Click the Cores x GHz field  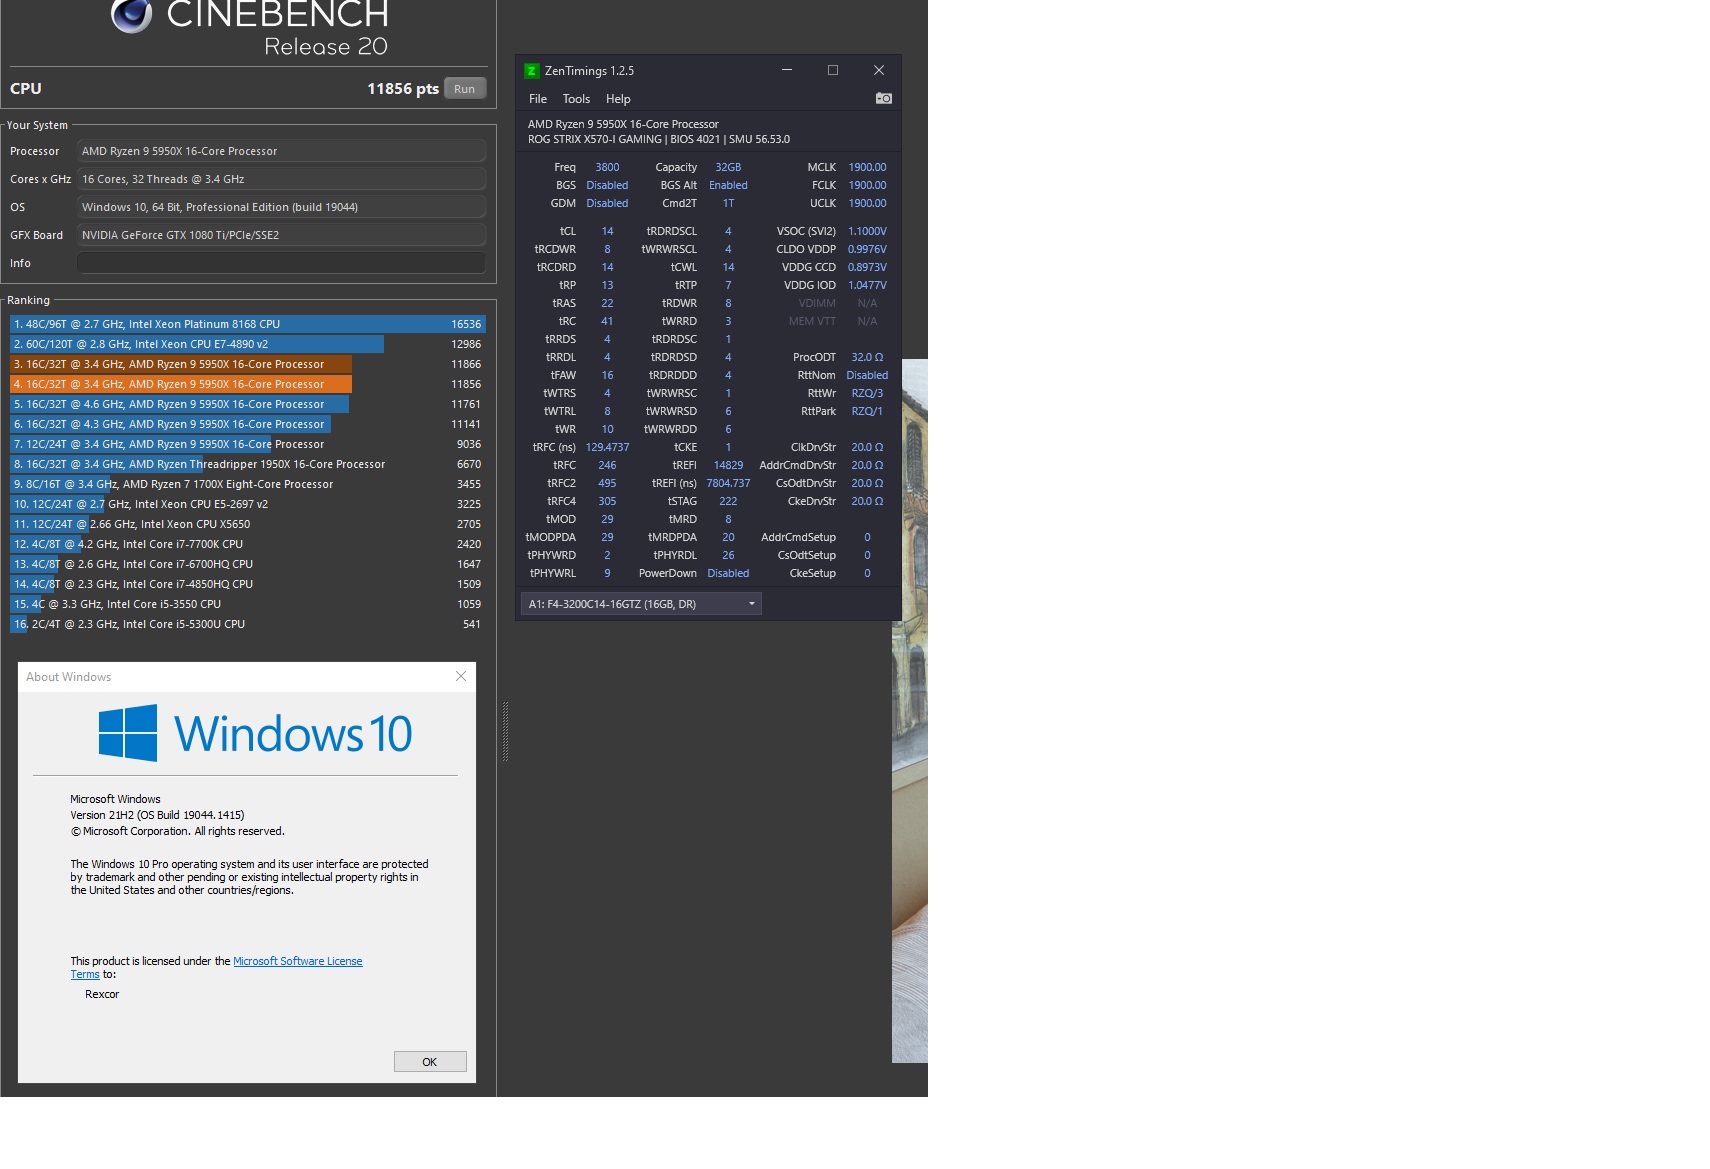click(x=281, y=179)
